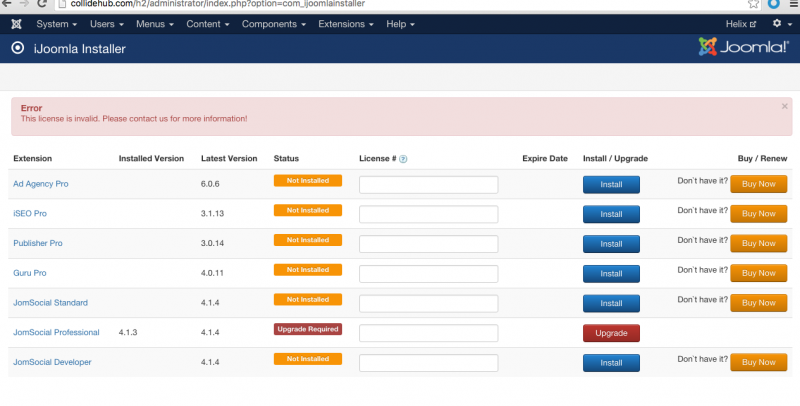Focus the JomSocial Professional license field
Screen dimensions: 800x406
pos(429,333)
